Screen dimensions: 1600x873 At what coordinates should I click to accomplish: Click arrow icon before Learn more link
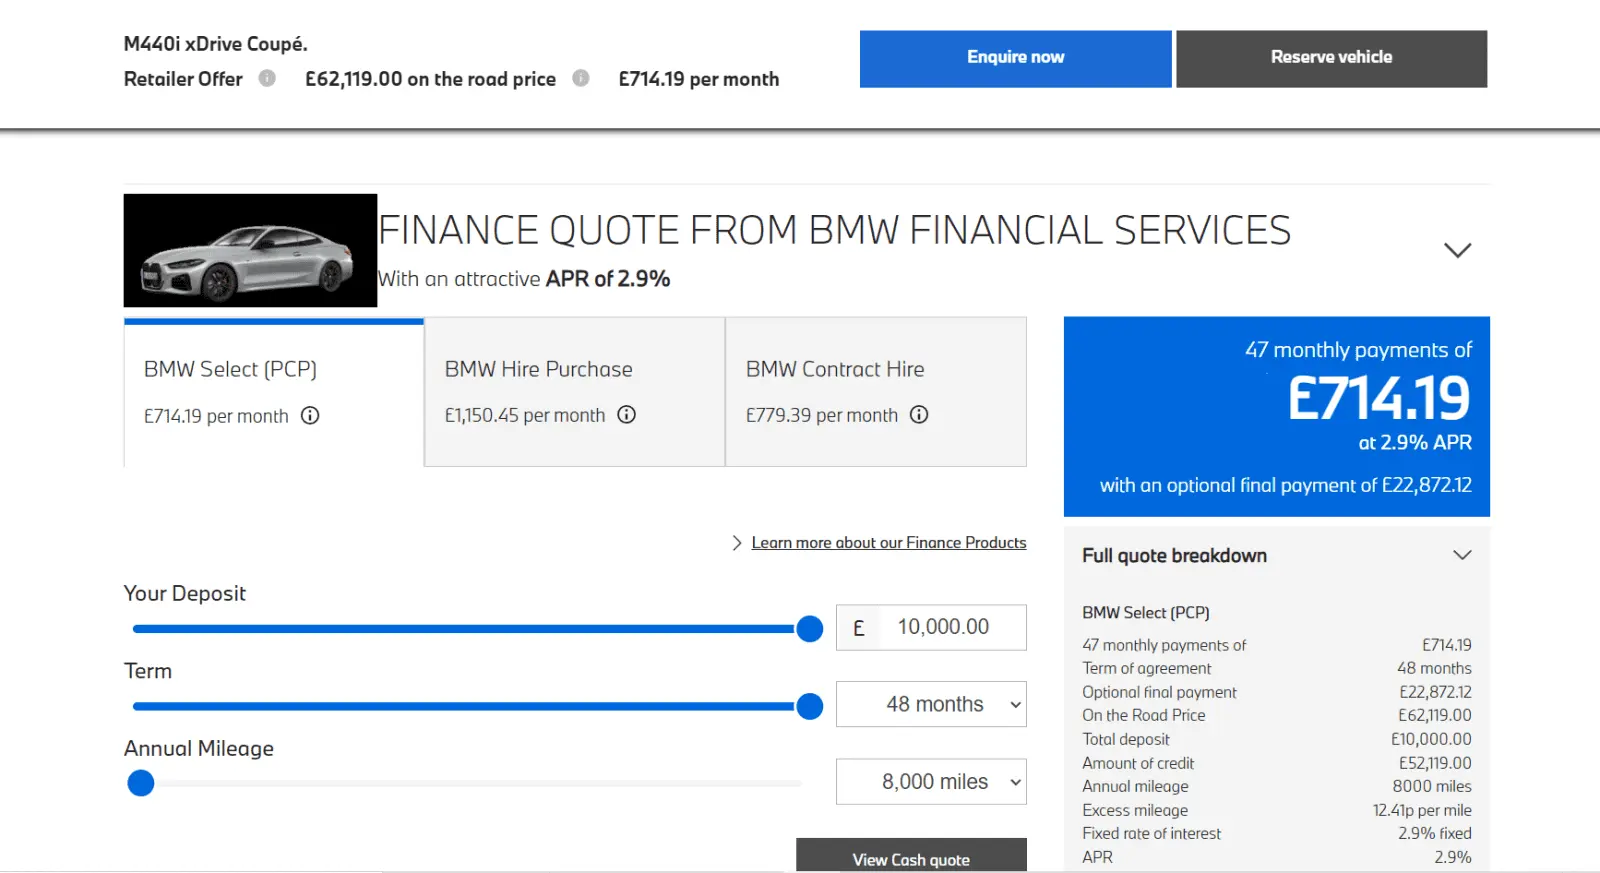(x=737, y=543)
